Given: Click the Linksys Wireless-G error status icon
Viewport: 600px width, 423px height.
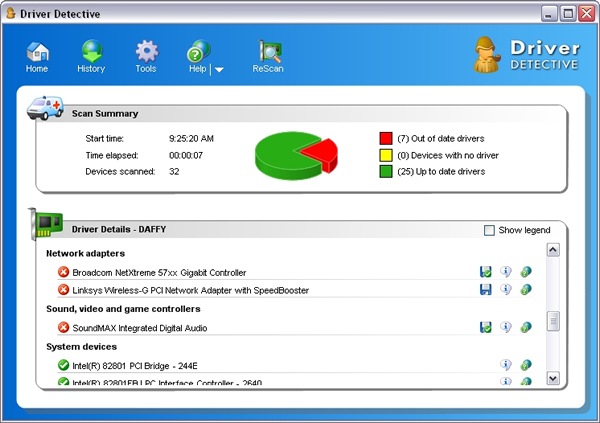Looking at the screenshot, I should (x=63, y=290).
